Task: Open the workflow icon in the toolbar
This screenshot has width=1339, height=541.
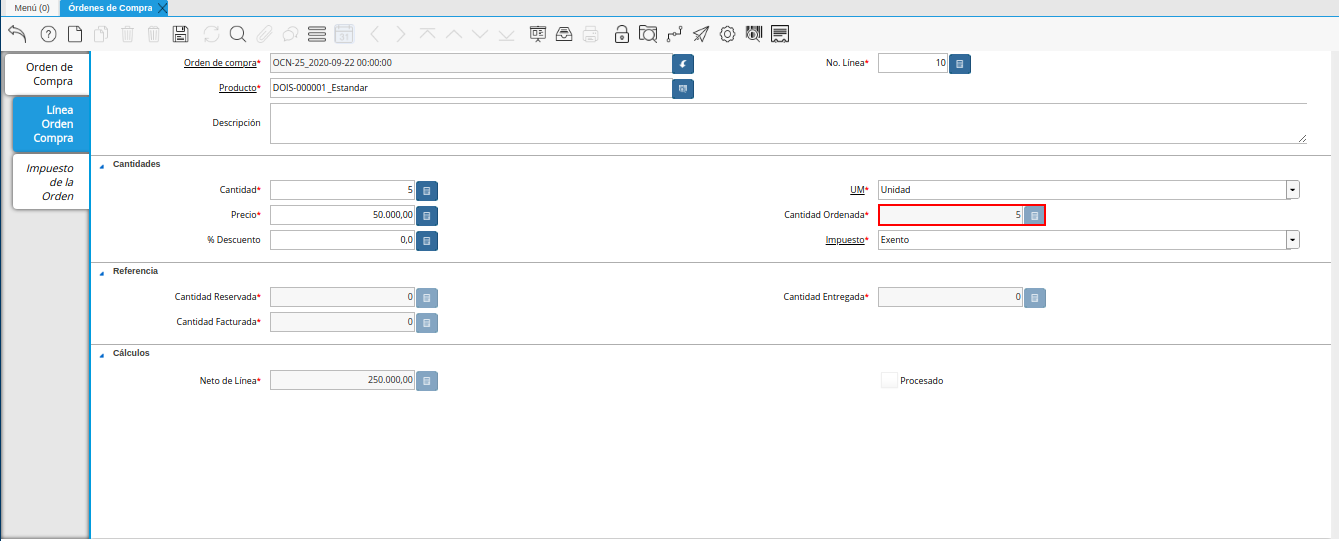Action: click(x=674, y=34)
